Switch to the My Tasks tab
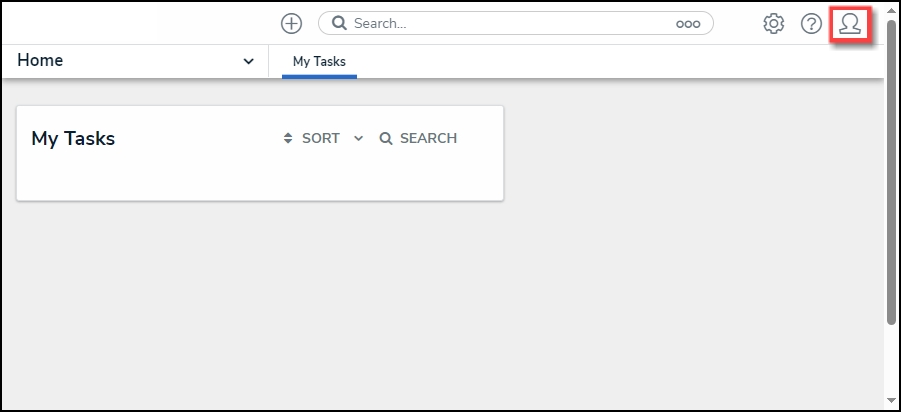The height and width of the screenshot is (412, 901). pos(319,62)
